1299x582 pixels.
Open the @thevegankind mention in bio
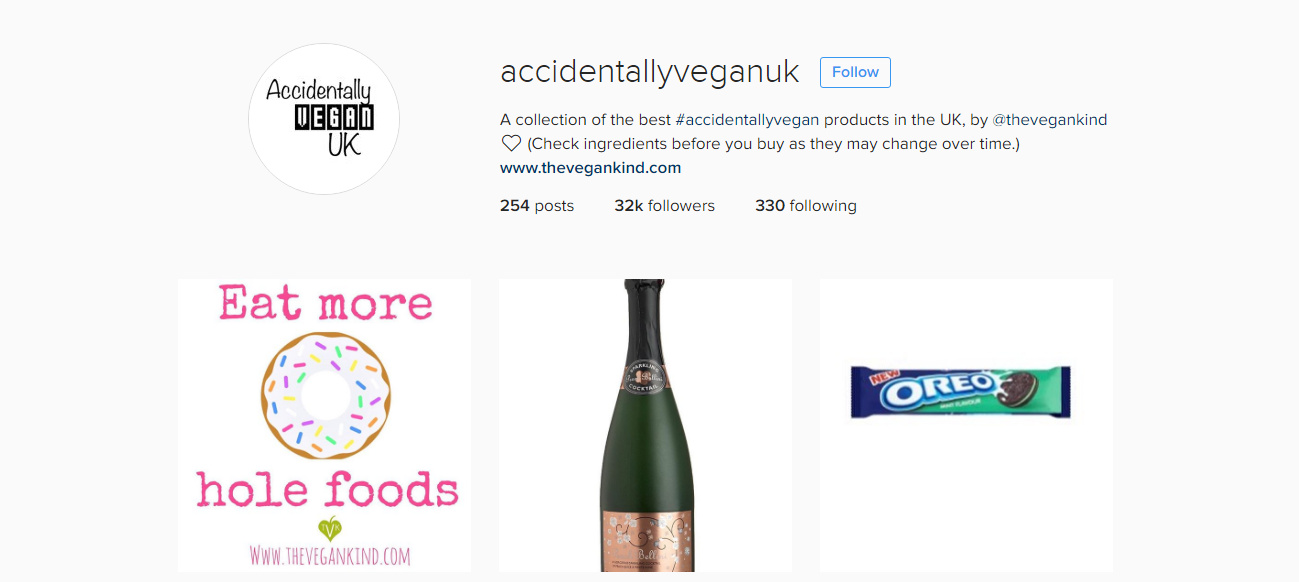point(1050,120)
